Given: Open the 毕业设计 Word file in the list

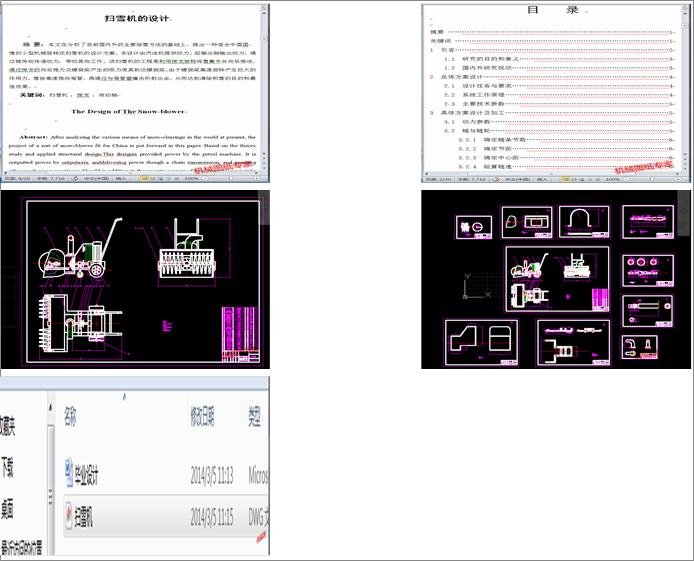Looking at the screenshot, I should tap(86, 475).
